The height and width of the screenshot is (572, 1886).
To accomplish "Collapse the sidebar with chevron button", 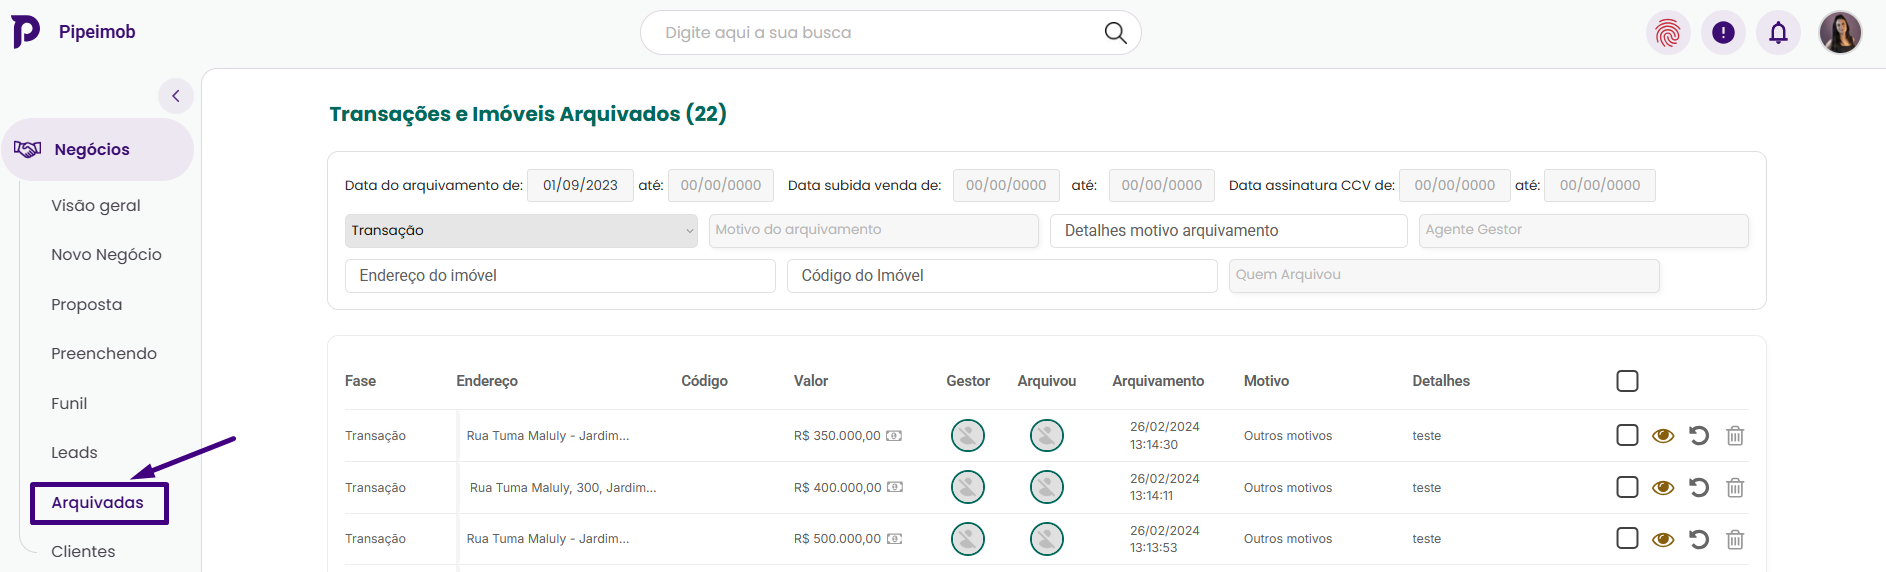I will coord(176,96).
